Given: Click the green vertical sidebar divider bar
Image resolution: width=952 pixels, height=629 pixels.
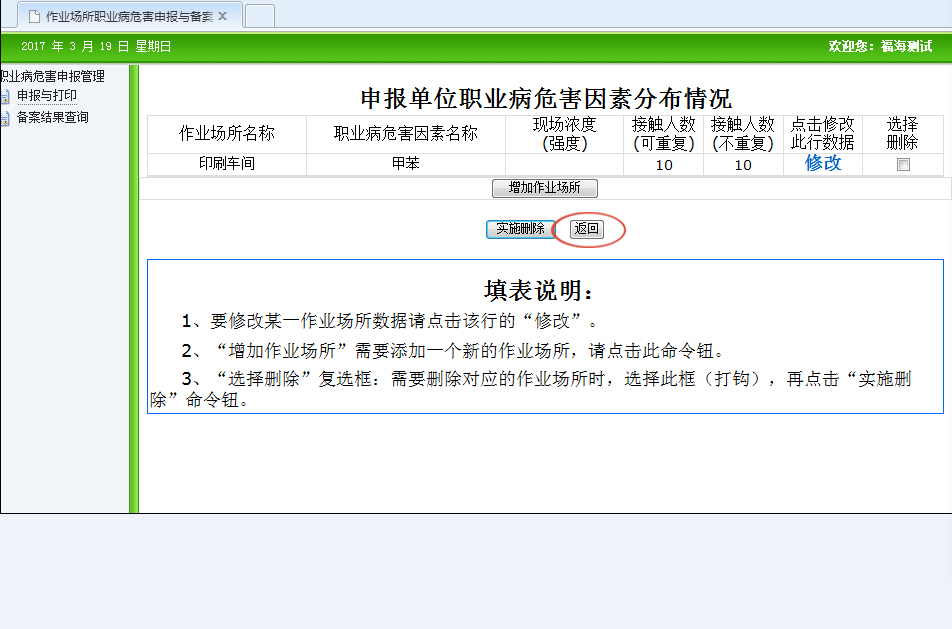Looking at the screenshot, I should click(133, 290).
